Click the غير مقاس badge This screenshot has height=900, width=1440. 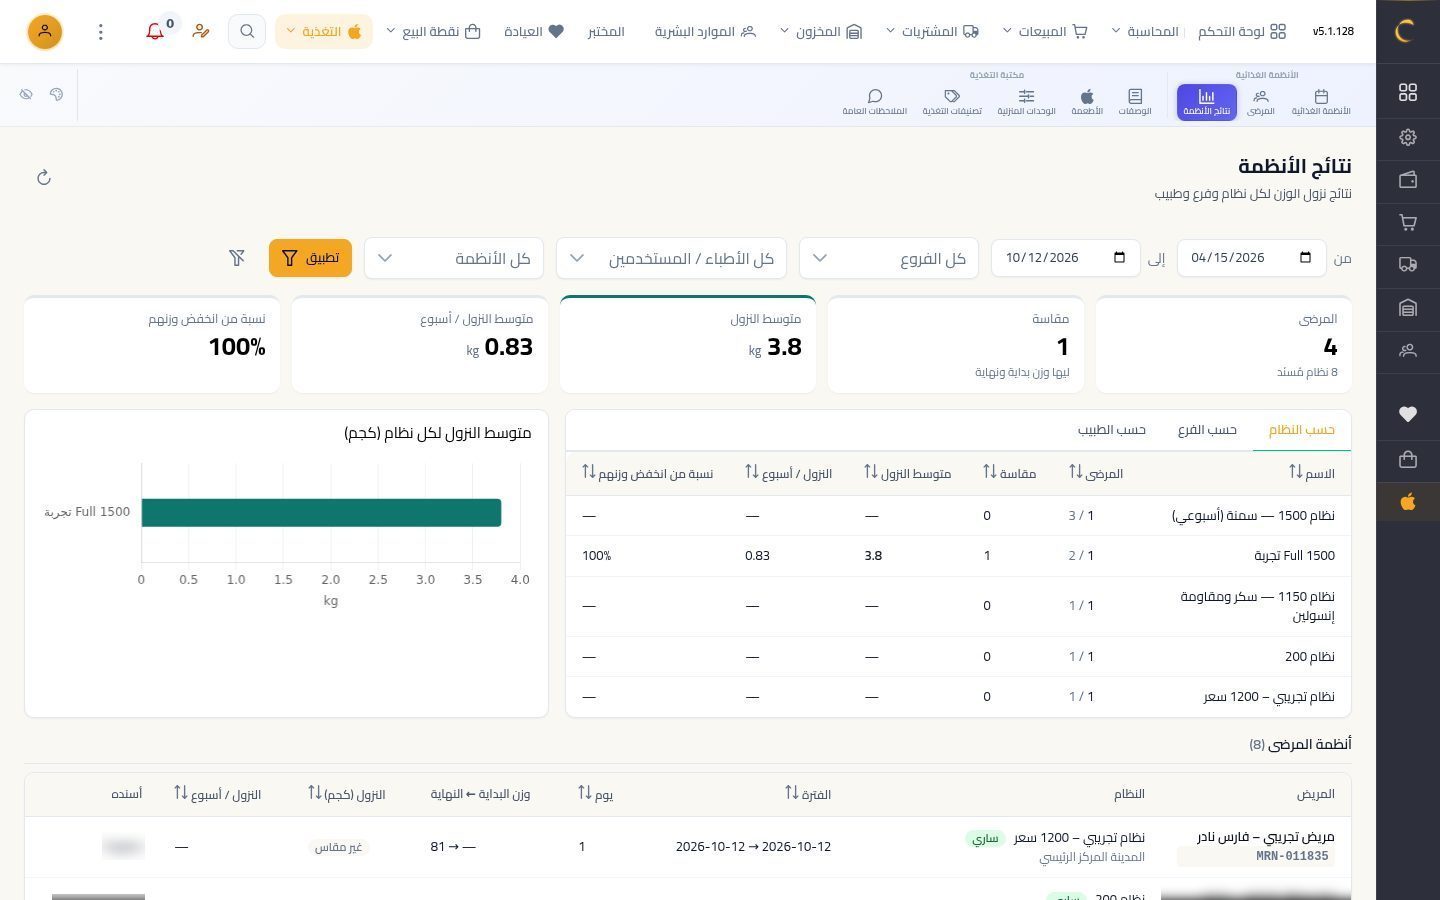pos(338,847)
